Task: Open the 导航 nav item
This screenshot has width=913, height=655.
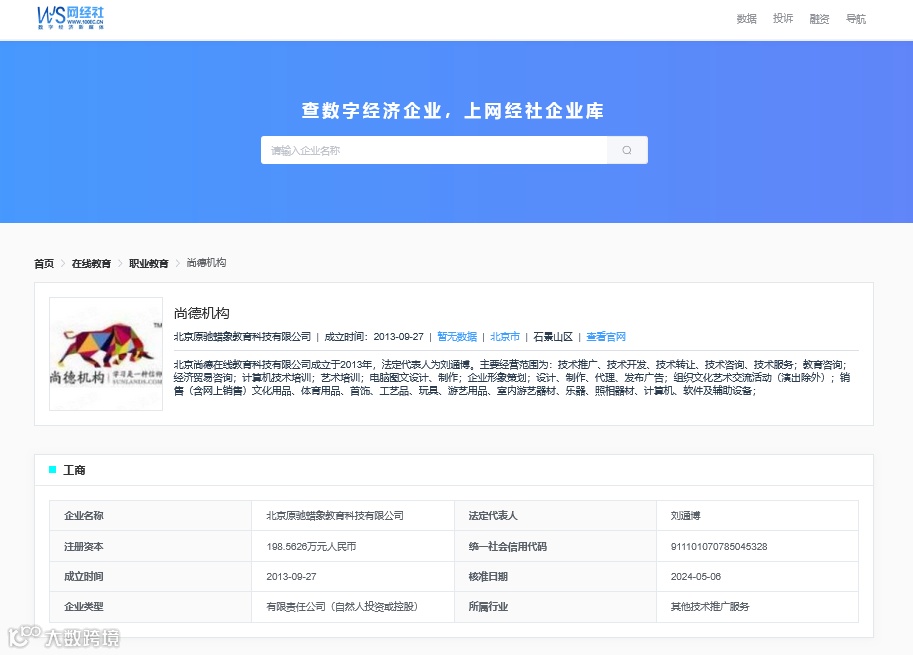Action: point(856,19)
